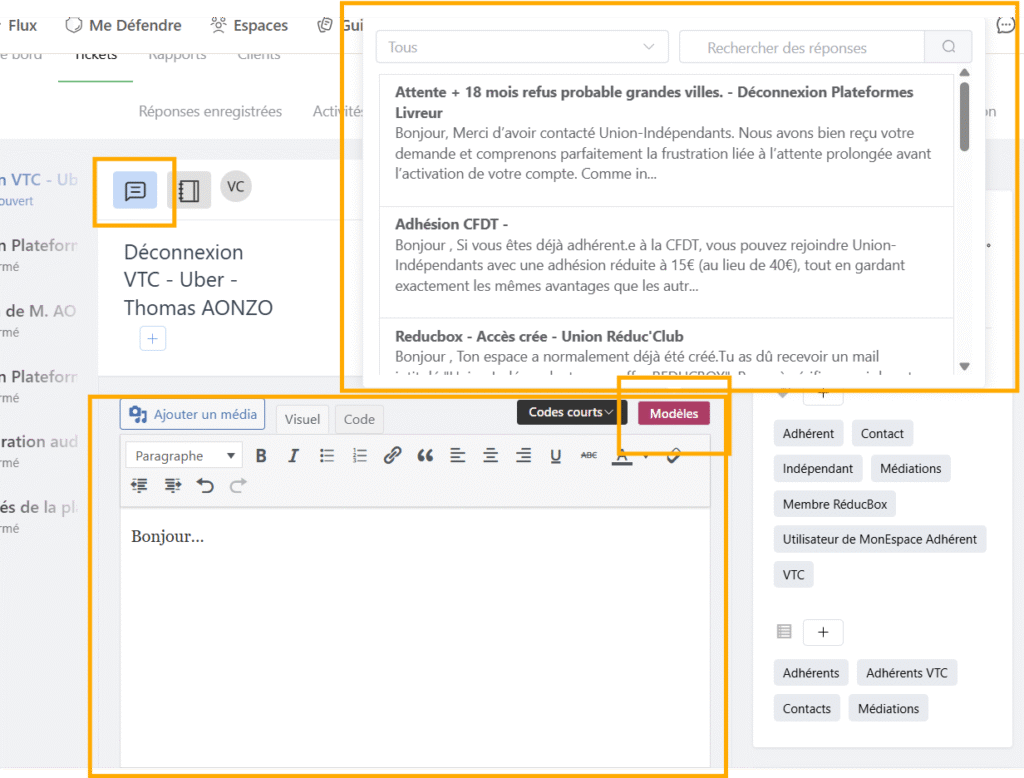Open the notebook notes icon
Viewport: 1024px width, 778px height.
point(188,190)
